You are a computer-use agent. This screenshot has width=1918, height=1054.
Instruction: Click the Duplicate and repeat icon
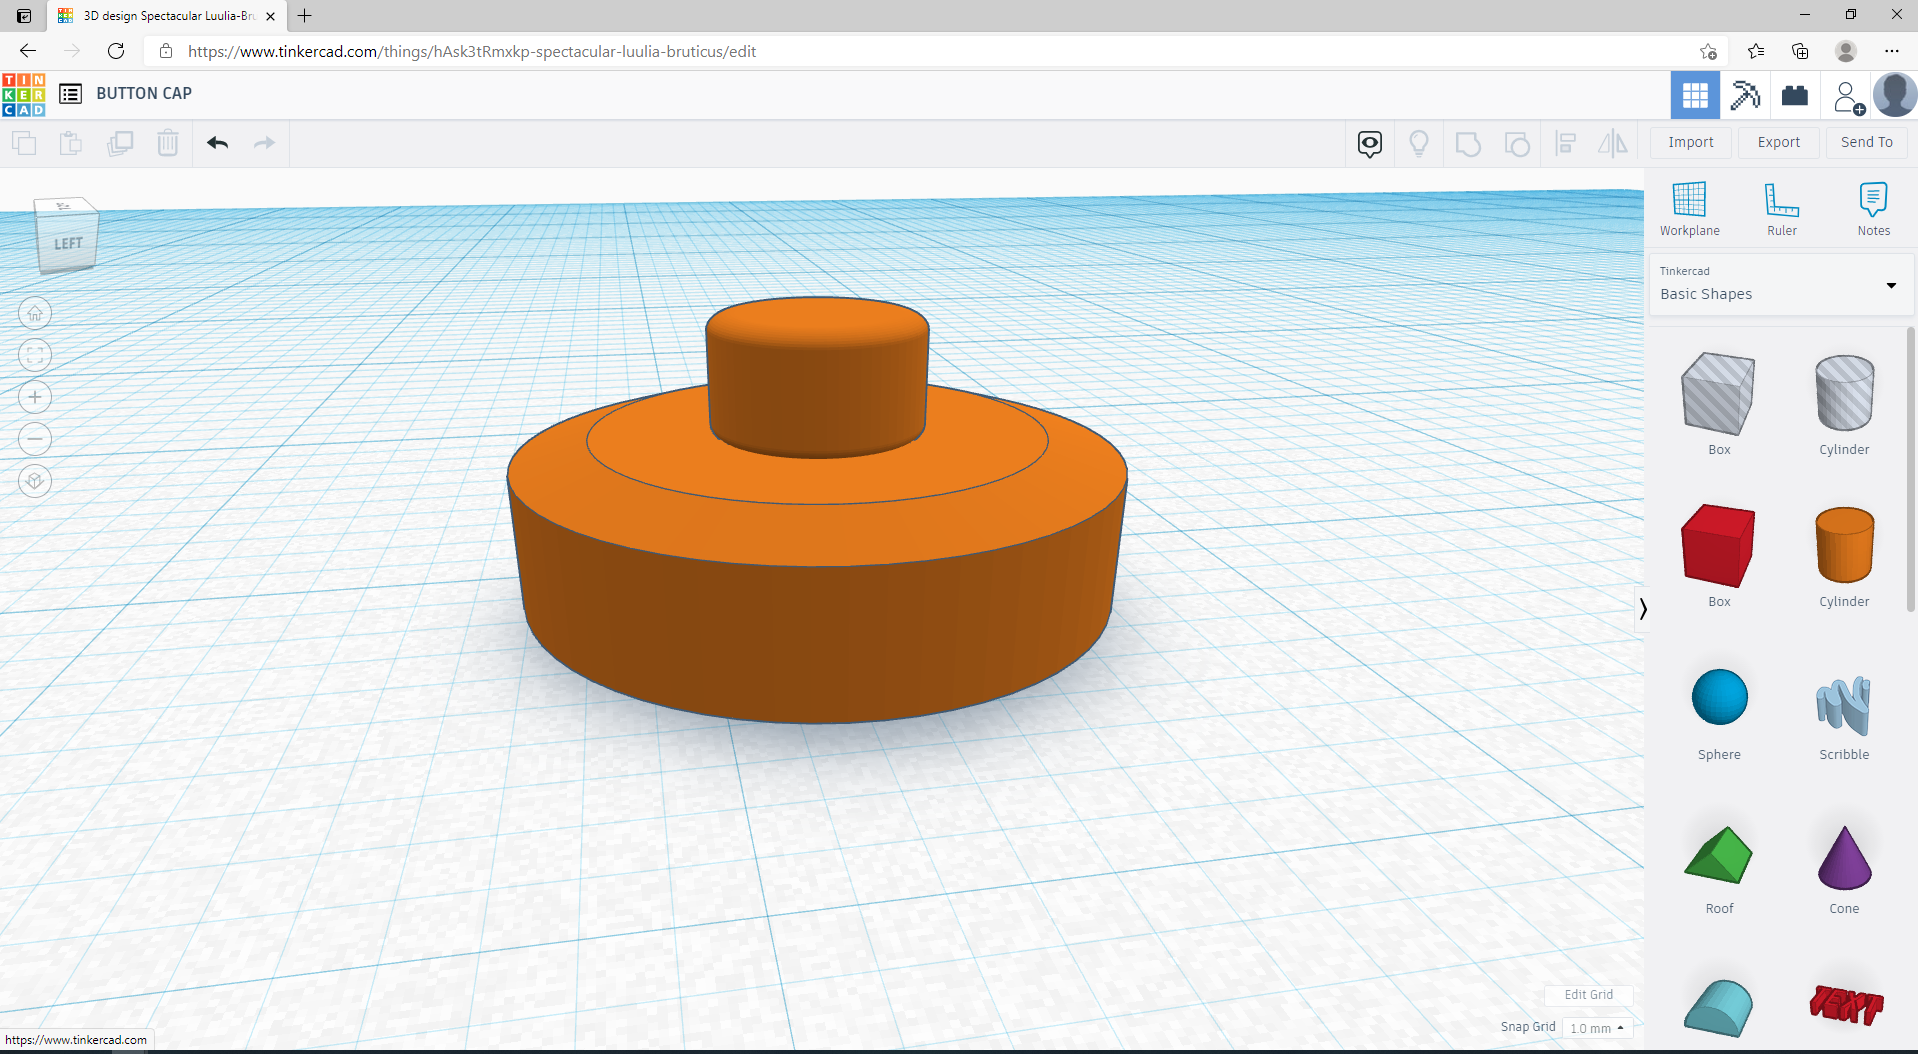coord(120,143)
